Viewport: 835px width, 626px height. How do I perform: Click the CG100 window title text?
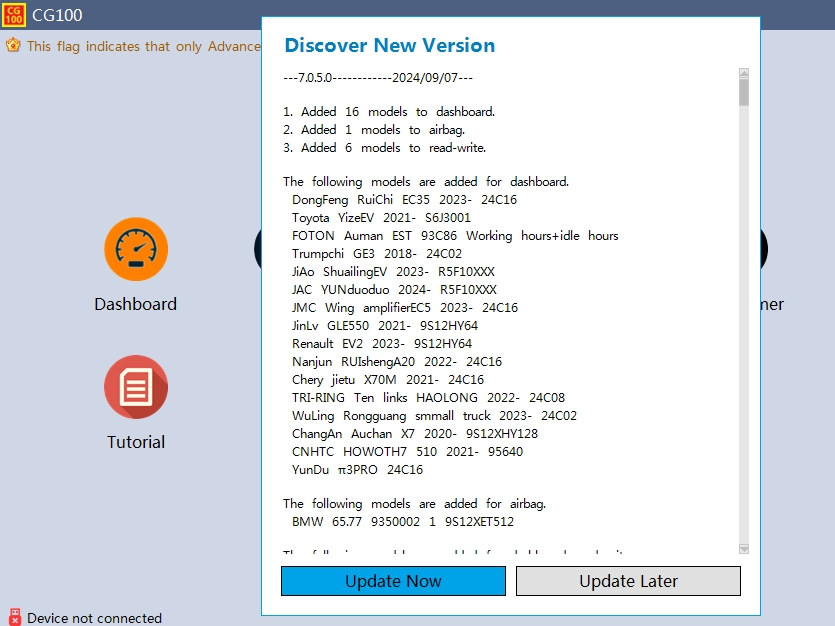[x=57, y=15]
